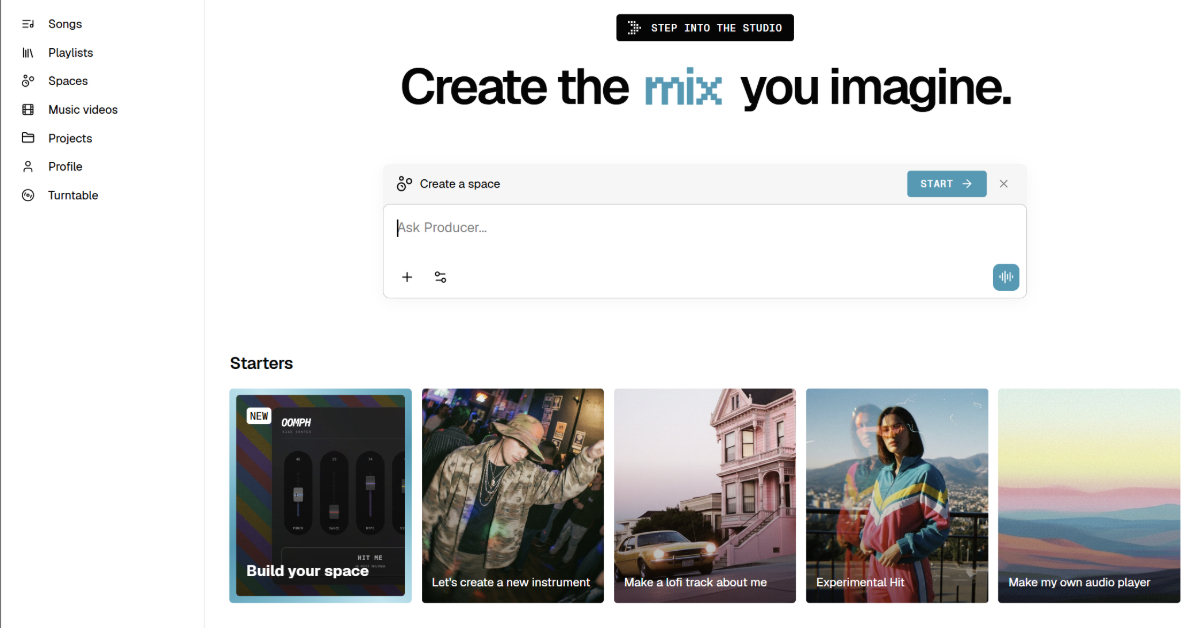This screenshot has width=1200, height=628.
Task: Open the Music videos section
Action: [x=82, y=110]
